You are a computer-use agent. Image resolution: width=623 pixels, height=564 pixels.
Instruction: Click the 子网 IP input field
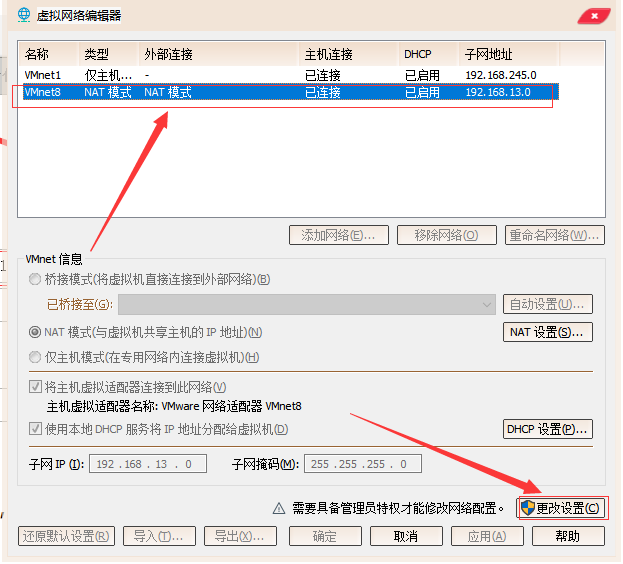coord(148,464)
